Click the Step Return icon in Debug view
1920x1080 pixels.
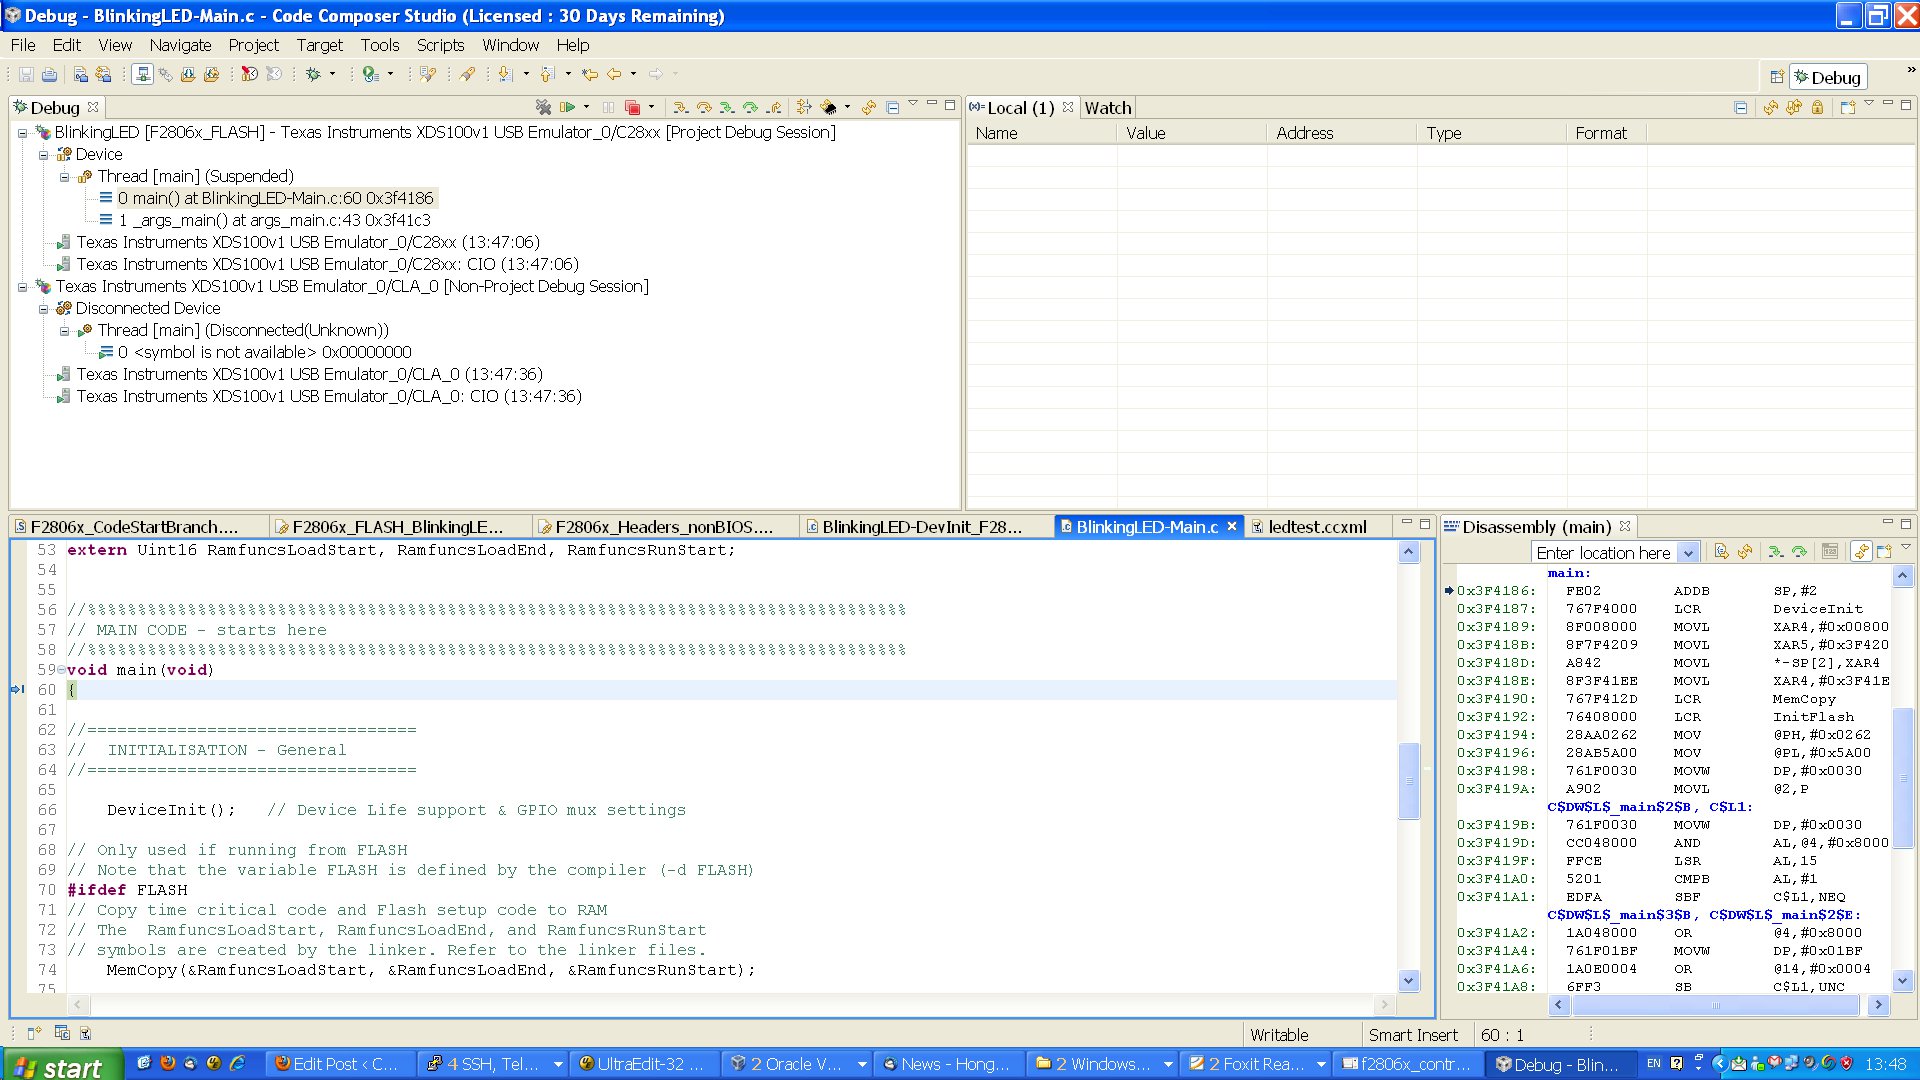(774, 107)
